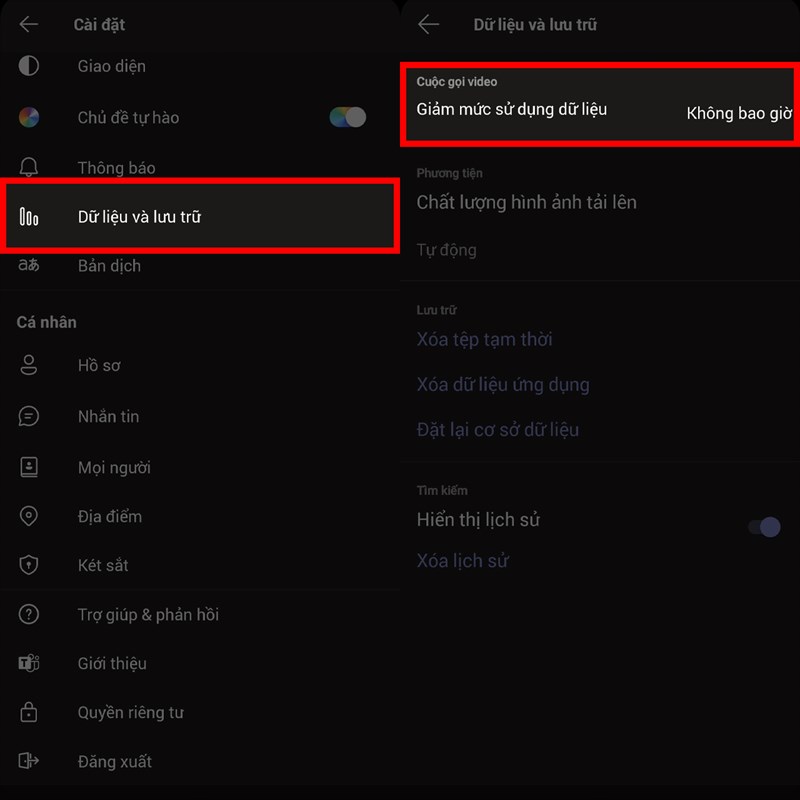The width and height of the screenshot is (800, 800).
Task: Tap Xóa lịch sử link
Action: tap(462, 561)
